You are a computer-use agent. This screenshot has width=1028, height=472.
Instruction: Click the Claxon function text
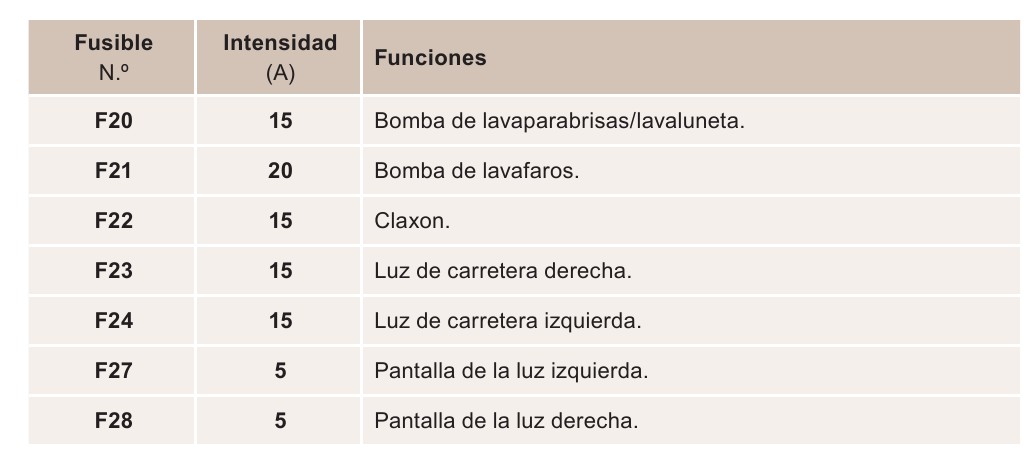(x=412, y=220)
